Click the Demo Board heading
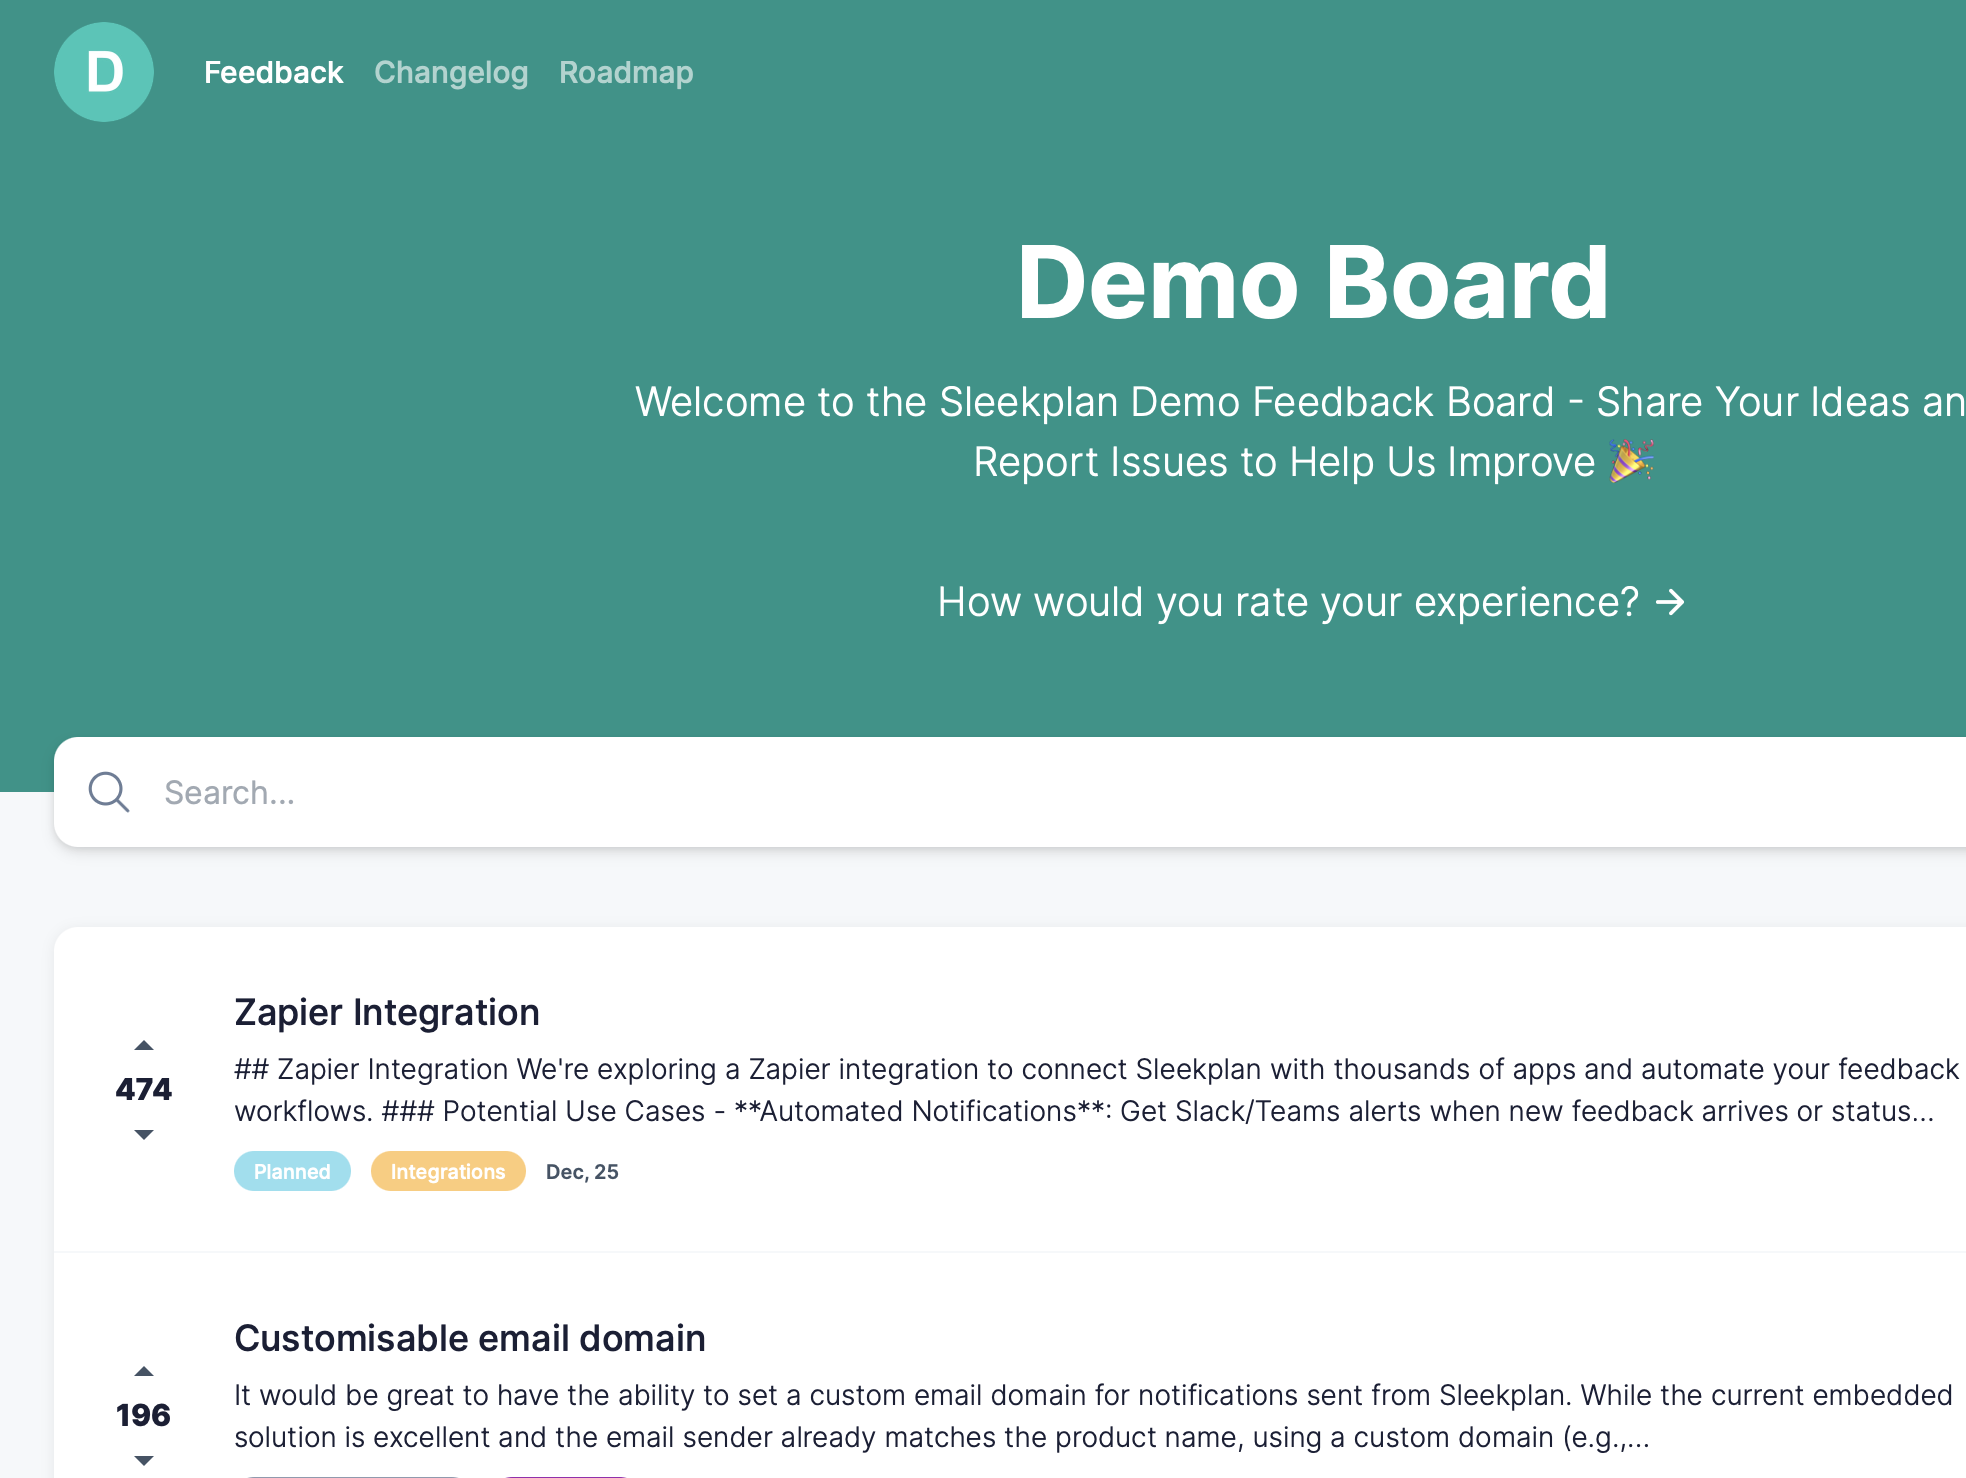The height and width of the screenshot is (1478, 1966). 1312,283
